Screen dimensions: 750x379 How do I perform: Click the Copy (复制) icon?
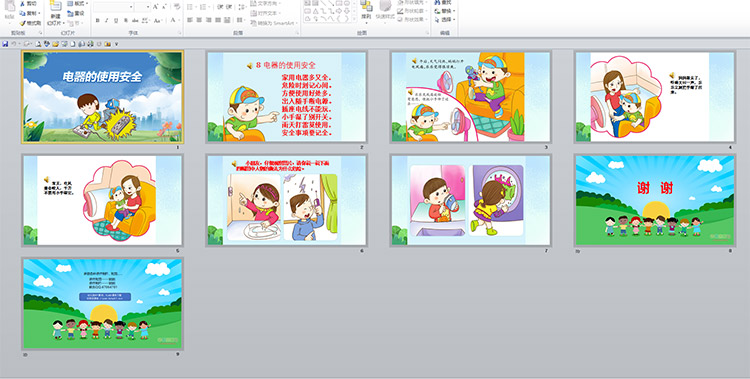(30, 13)
